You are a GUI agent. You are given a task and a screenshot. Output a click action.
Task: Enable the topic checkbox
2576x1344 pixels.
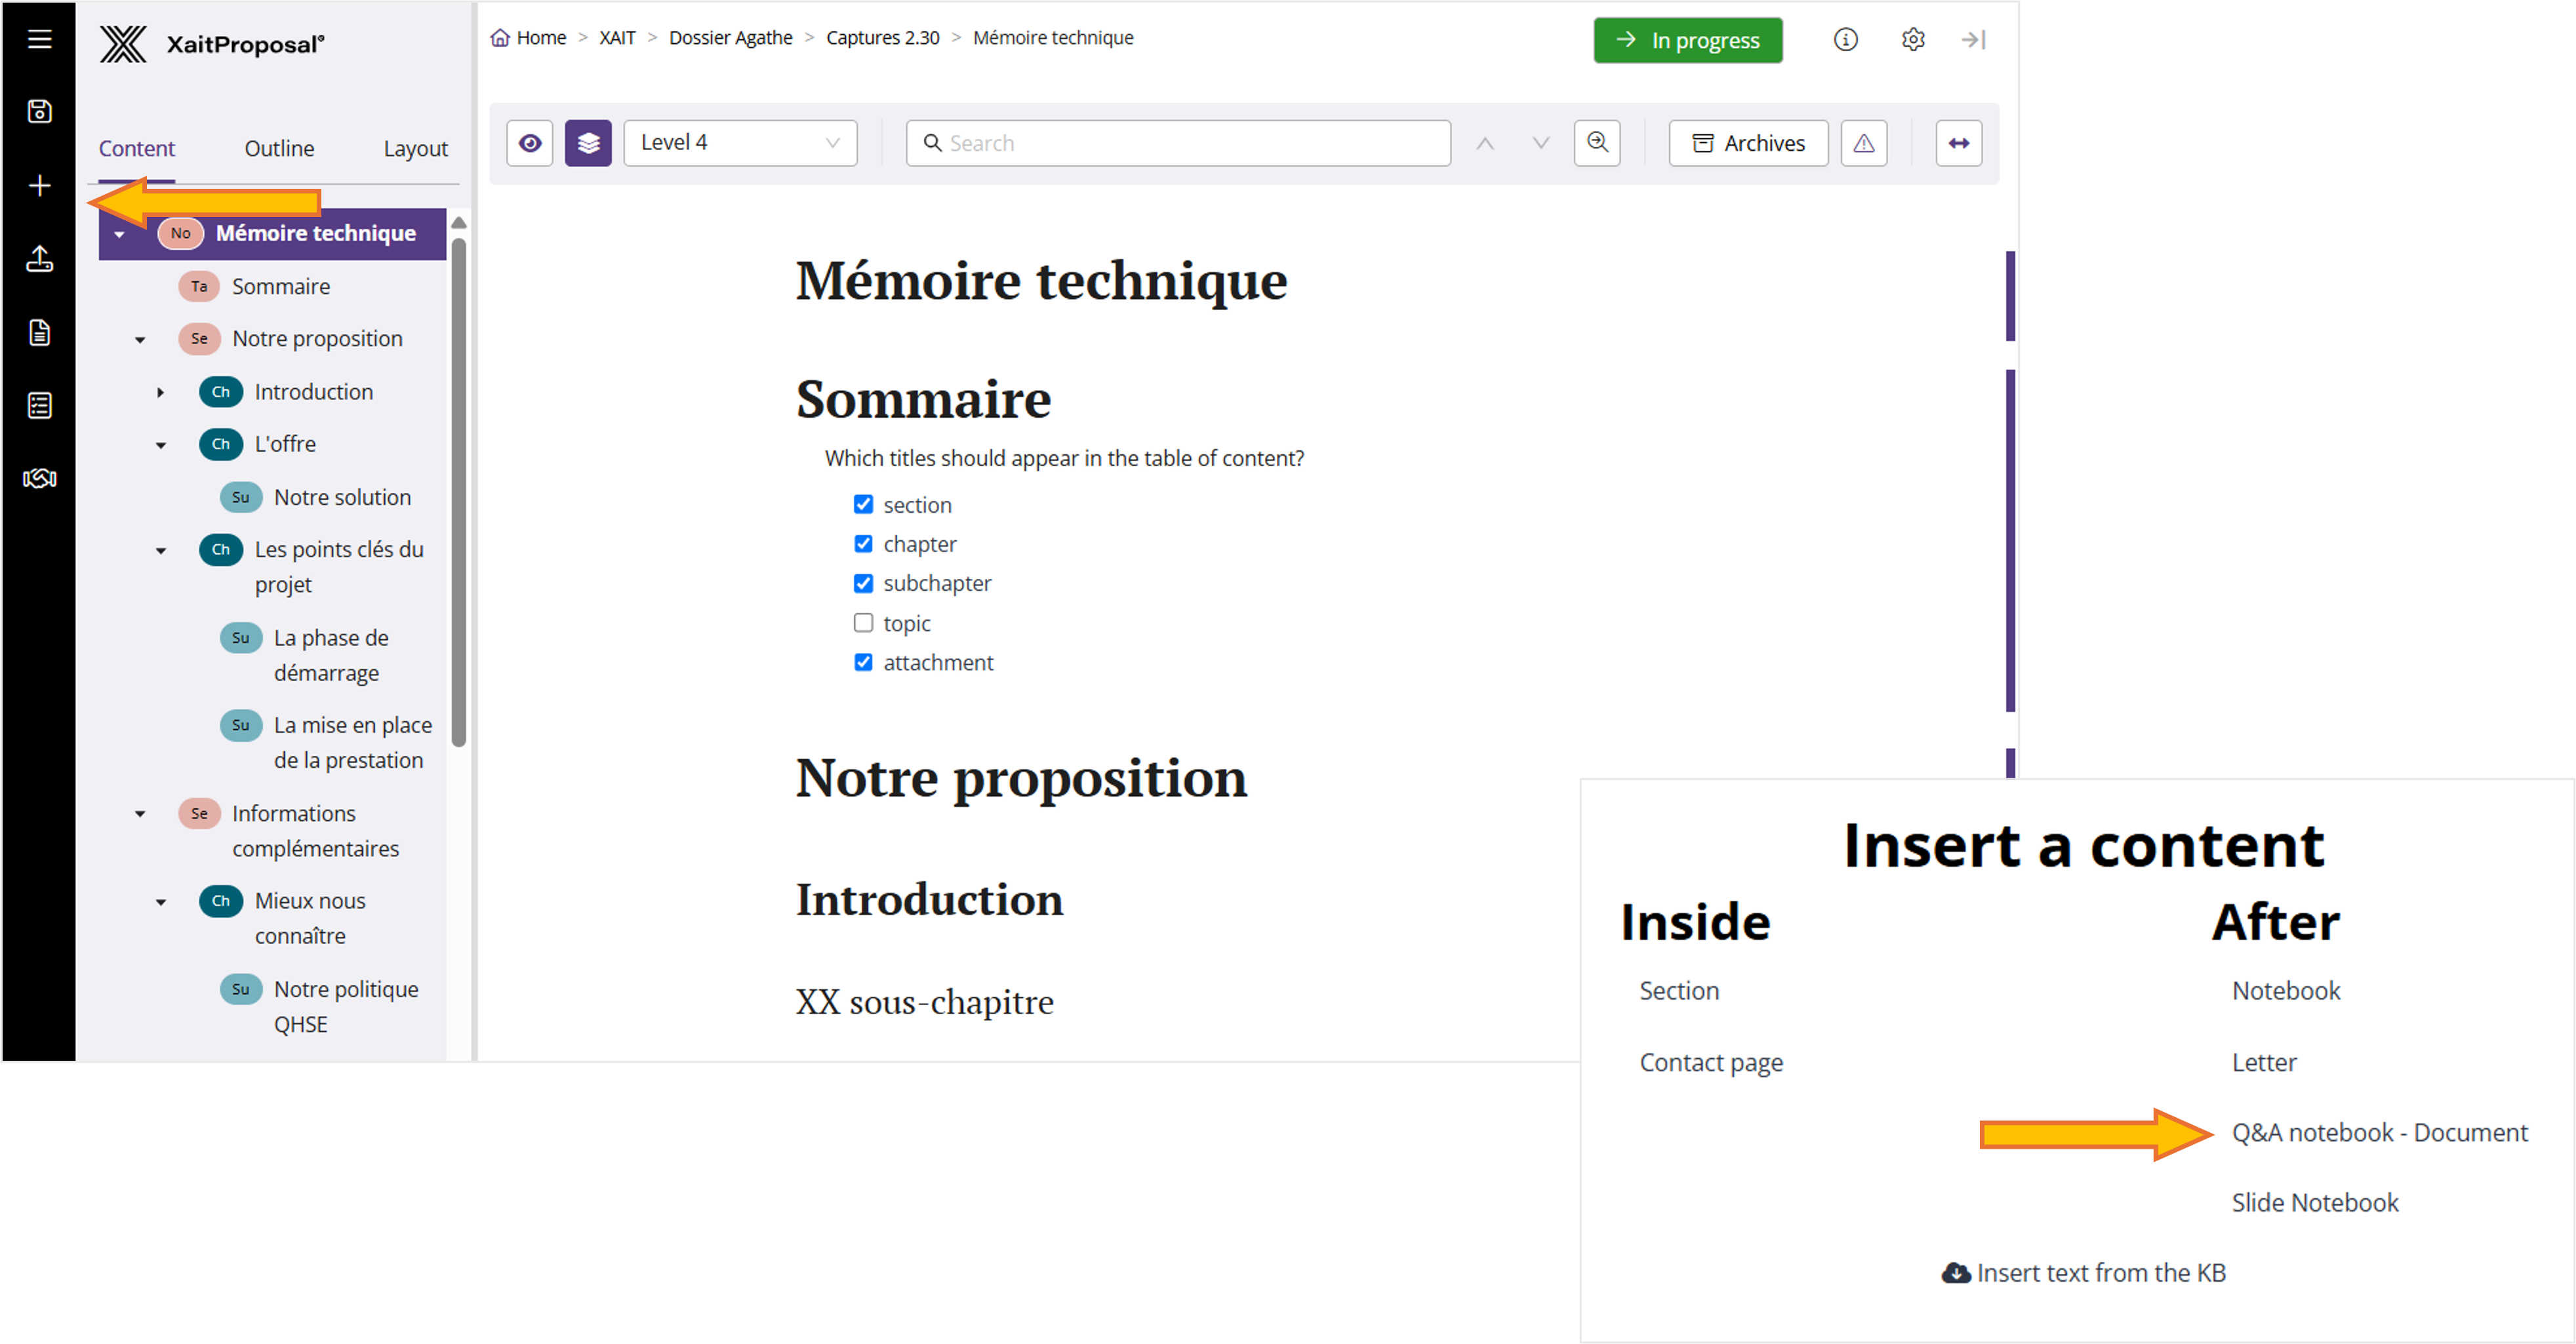863,622
